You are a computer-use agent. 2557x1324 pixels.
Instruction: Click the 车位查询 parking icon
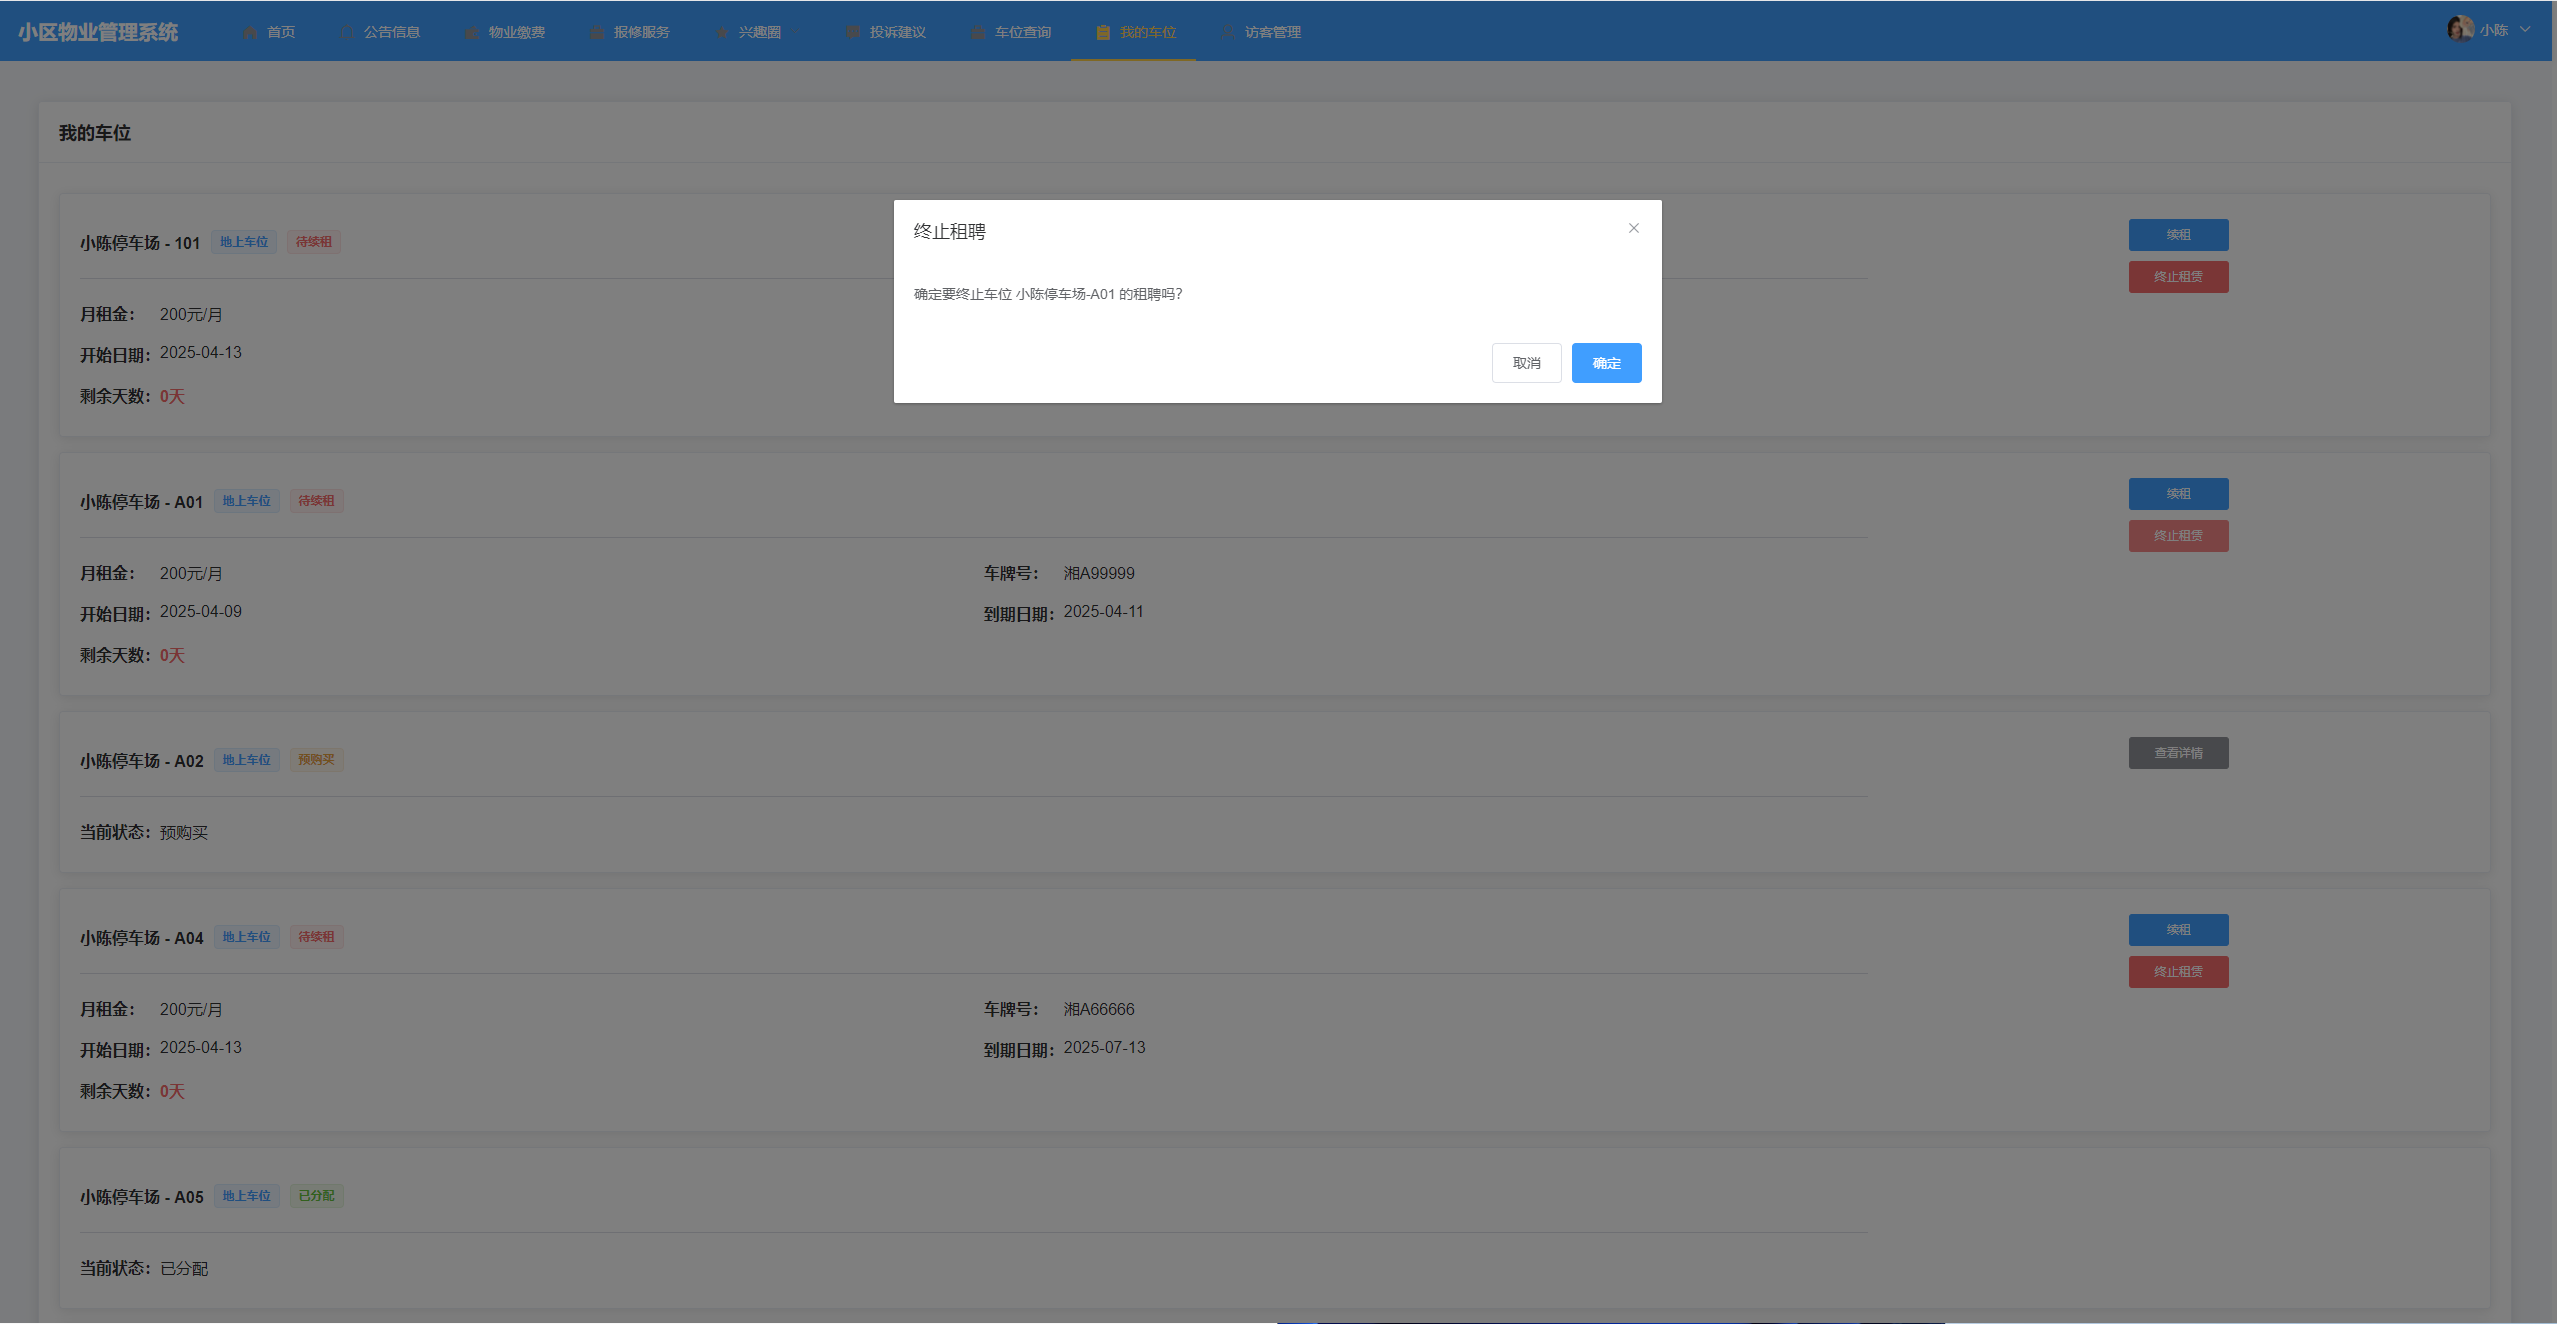point(978,33)
